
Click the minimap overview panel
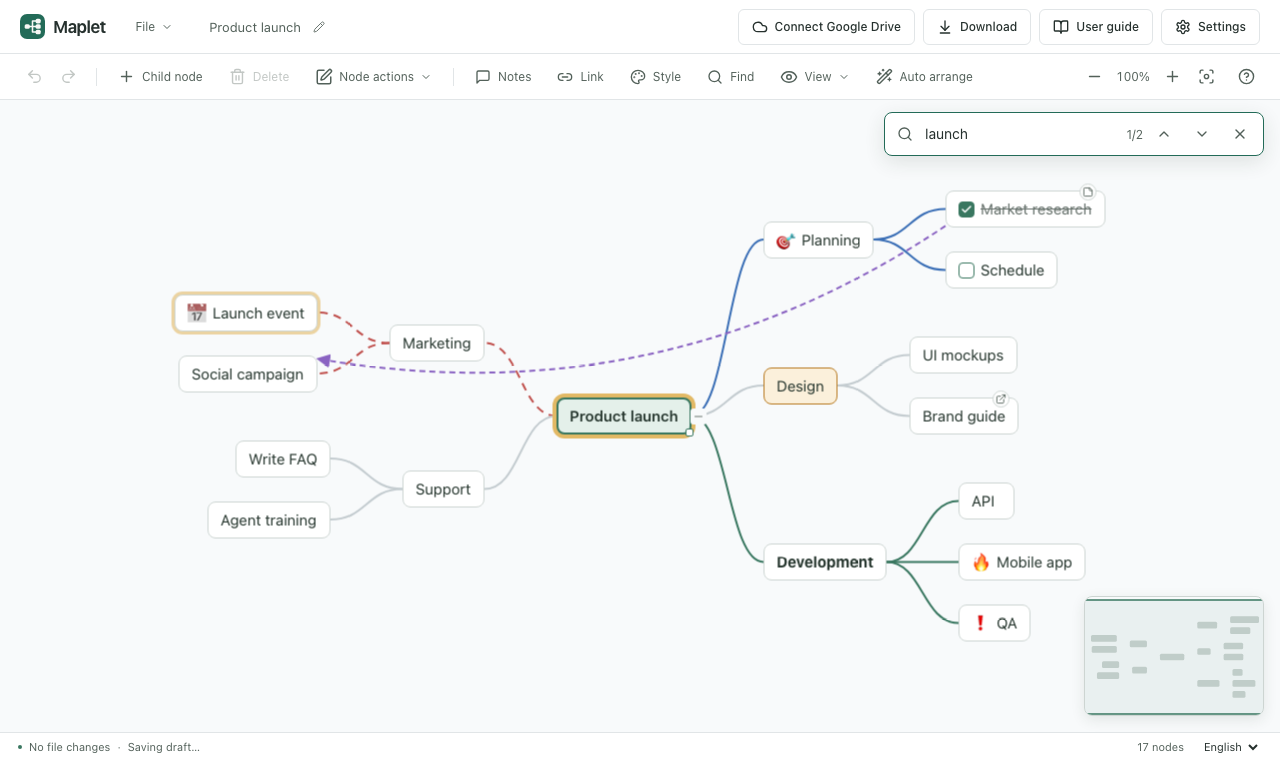pos(1174,656)
